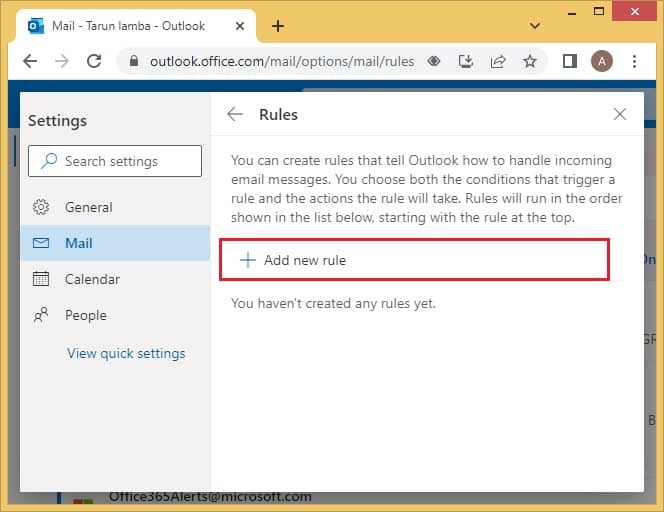
Task: Focus the Search settings field
Action: [x=115, y=161]
